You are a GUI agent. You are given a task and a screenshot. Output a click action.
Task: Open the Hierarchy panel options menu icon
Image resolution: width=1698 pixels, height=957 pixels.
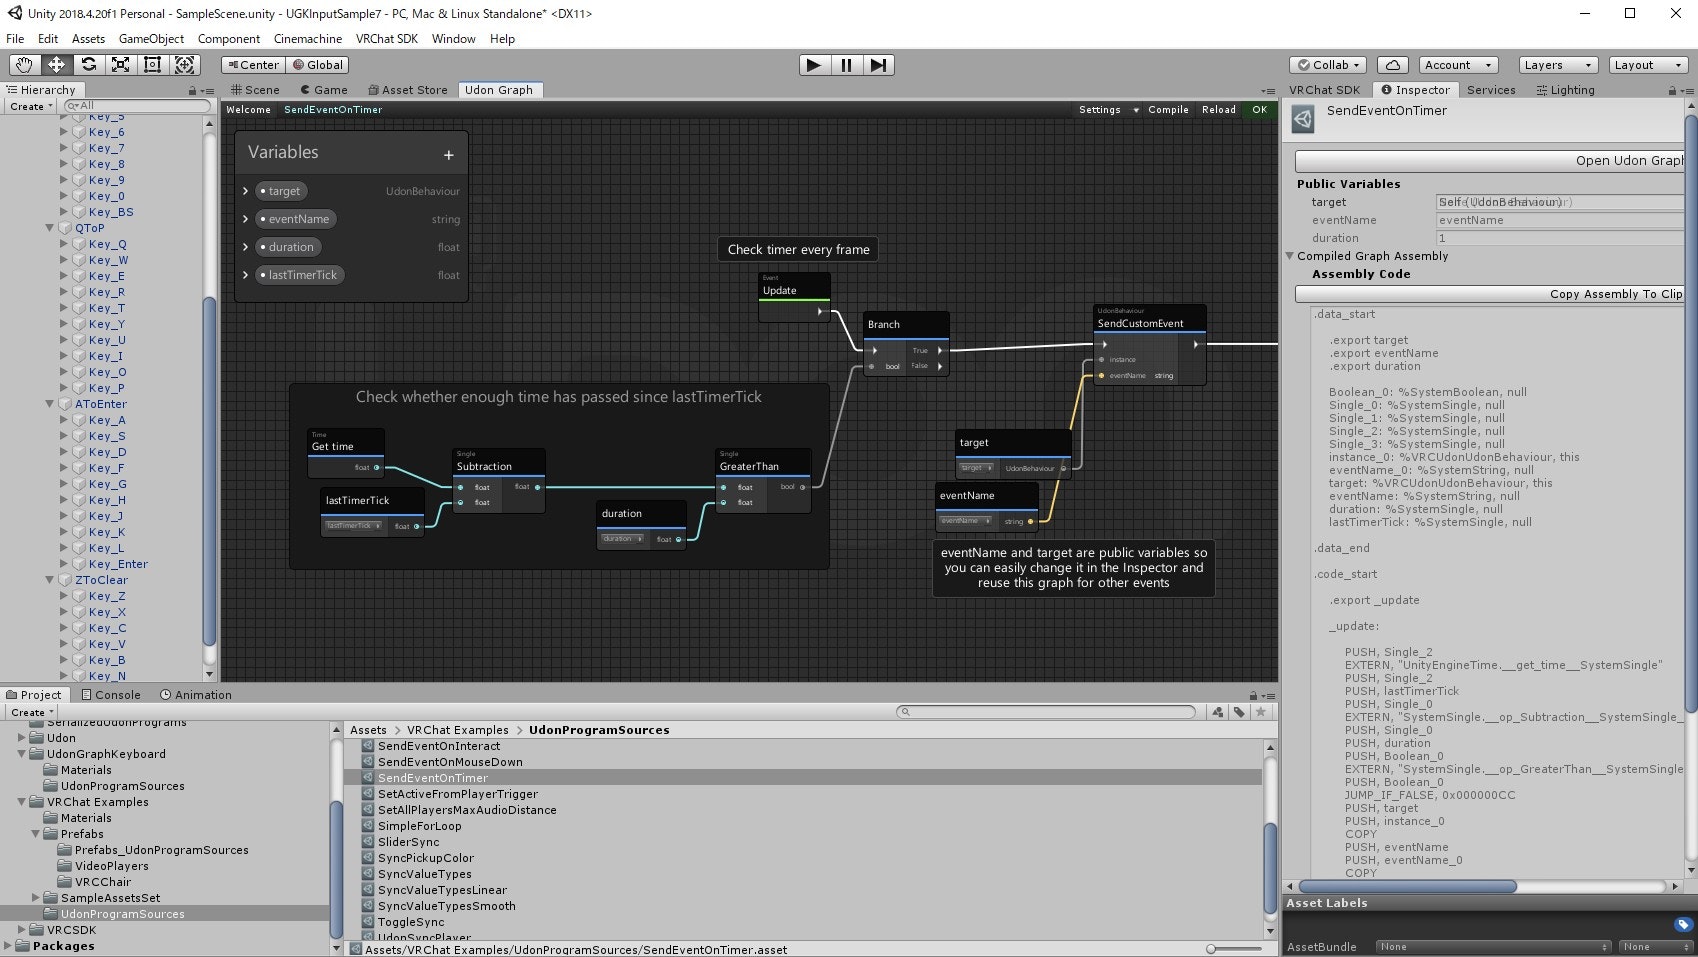pos(207,90)
